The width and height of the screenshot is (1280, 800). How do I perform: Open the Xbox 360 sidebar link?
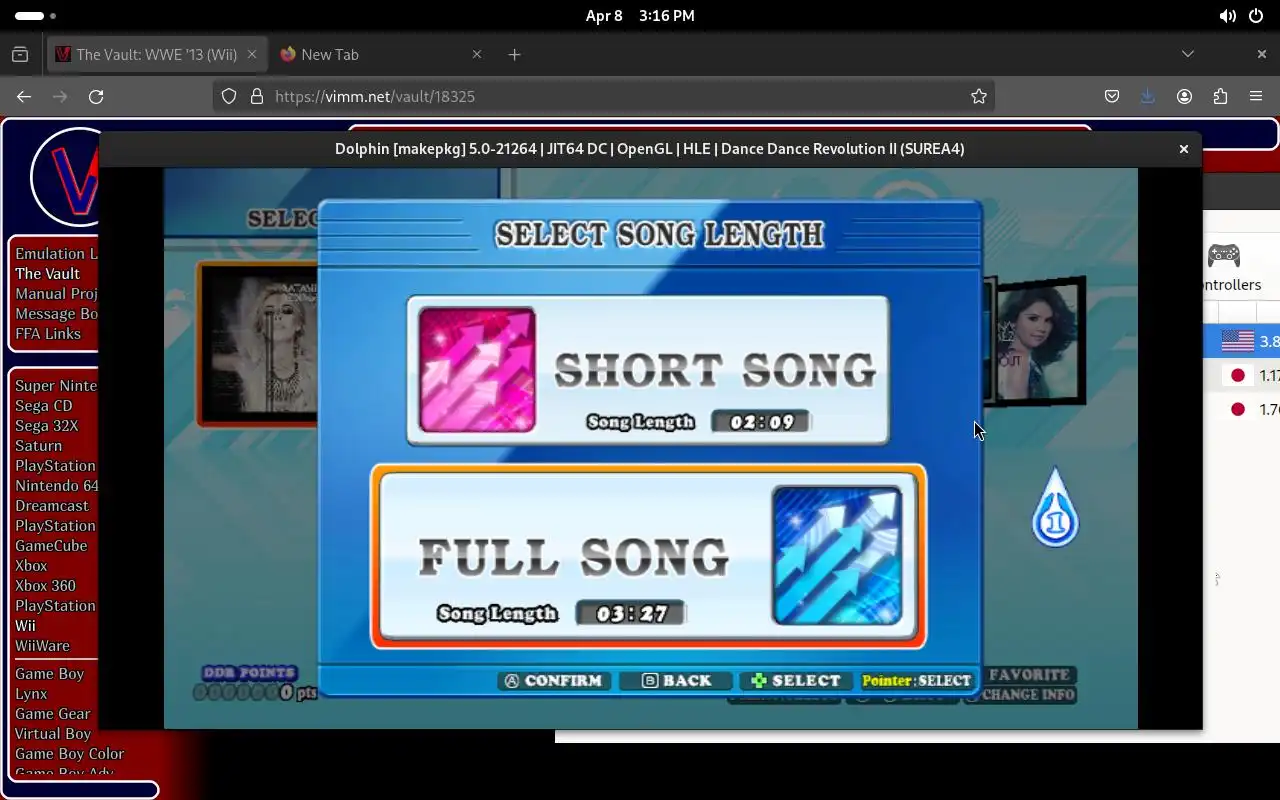[45, 585]
